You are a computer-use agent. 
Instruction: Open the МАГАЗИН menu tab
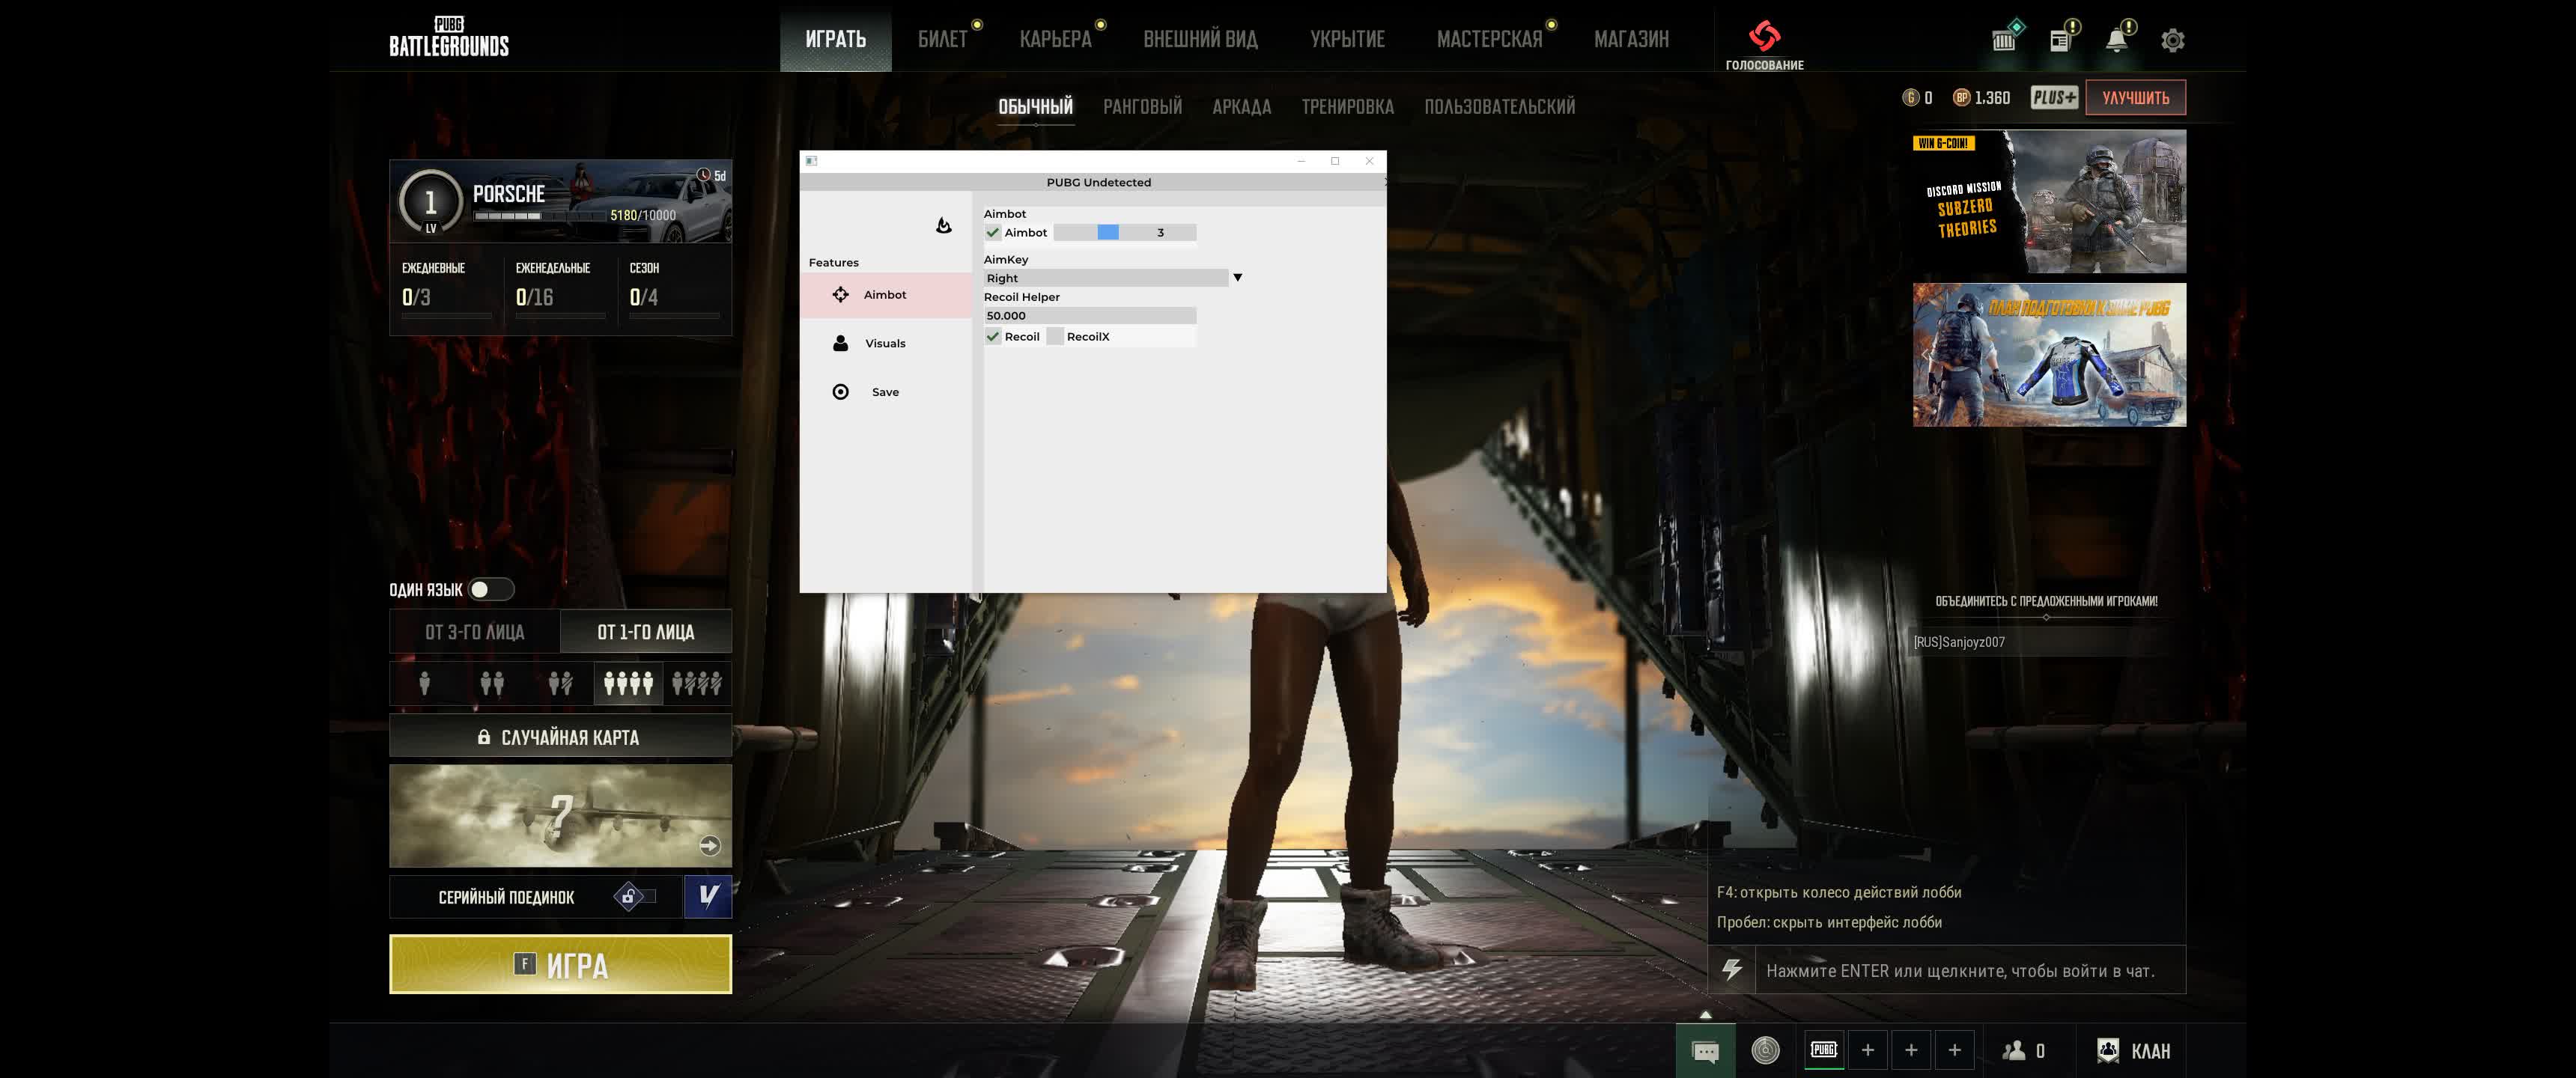[x=1630, y=39]
